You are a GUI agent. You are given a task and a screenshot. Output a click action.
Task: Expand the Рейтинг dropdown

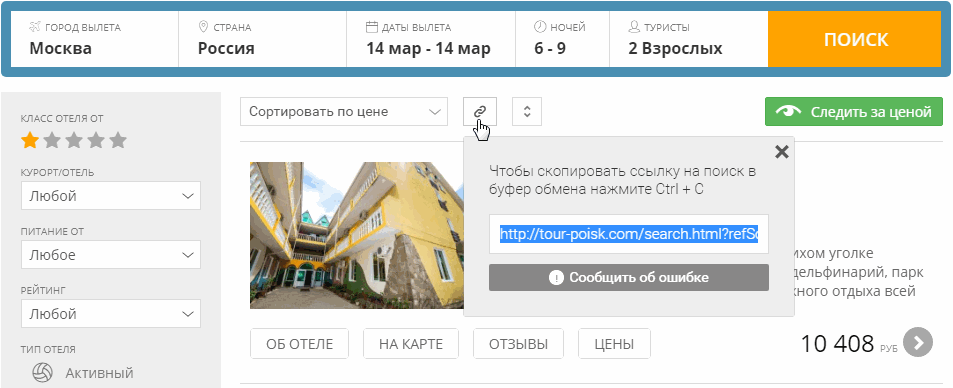pyautogui.click(x=111, y=314)
